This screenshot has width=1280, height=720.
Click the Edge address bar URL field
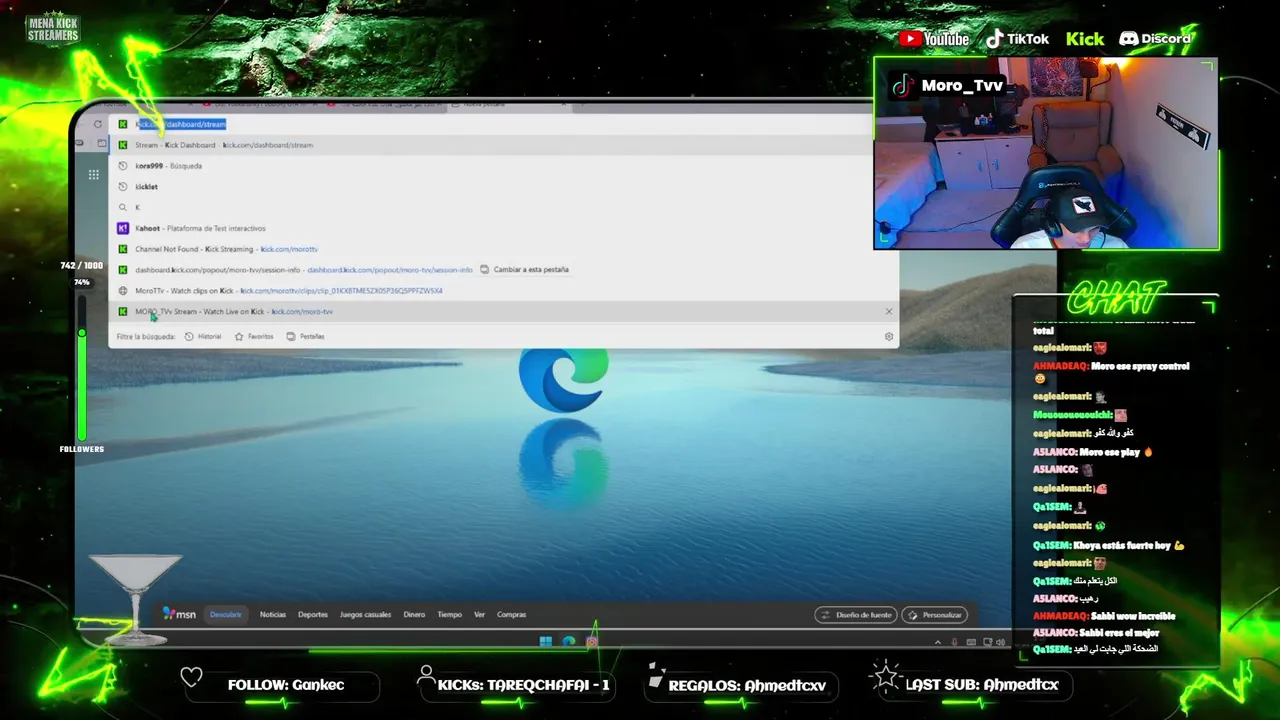click(490, 124)
